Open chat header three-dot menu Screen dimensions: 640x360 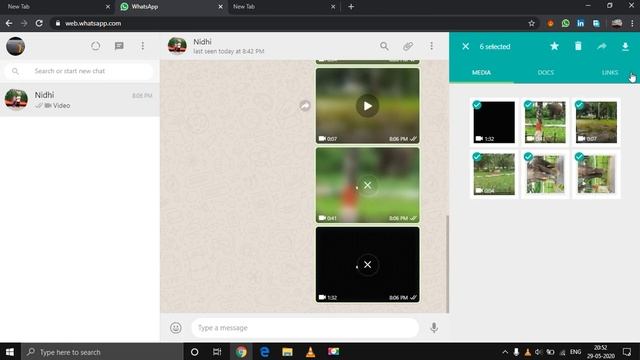431,46
